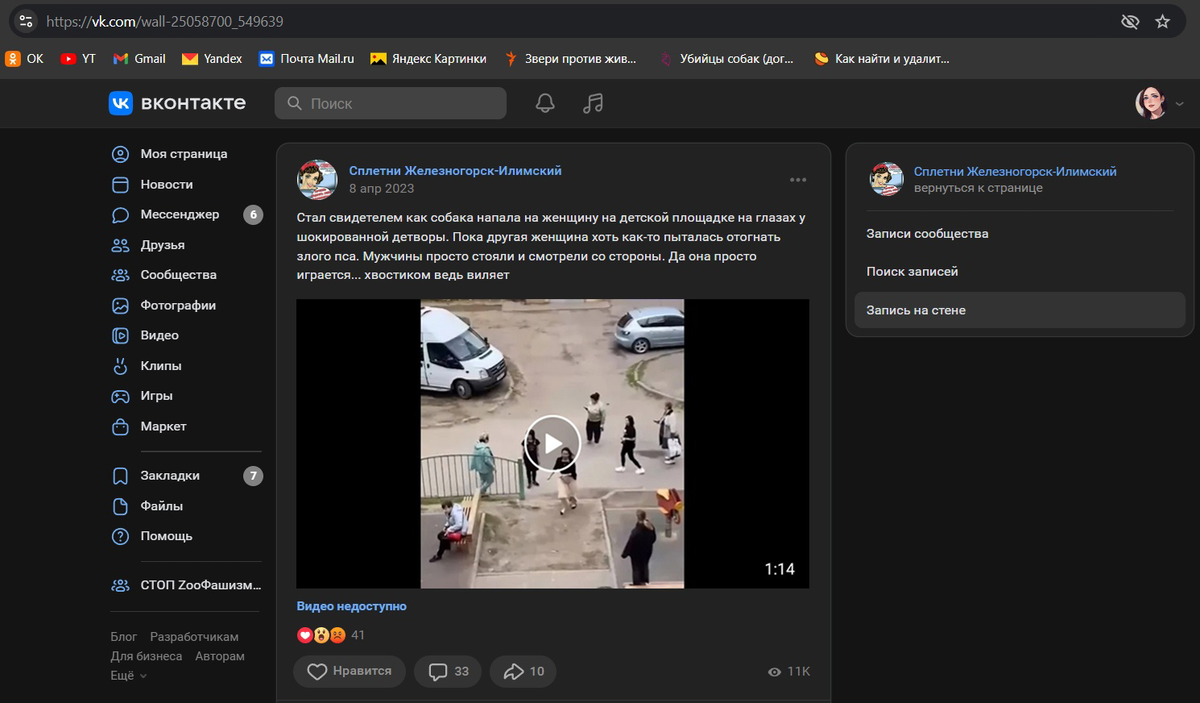Click the crossed-out eye icon in address bar
1200x703 pixels.
click(1130, 21)
